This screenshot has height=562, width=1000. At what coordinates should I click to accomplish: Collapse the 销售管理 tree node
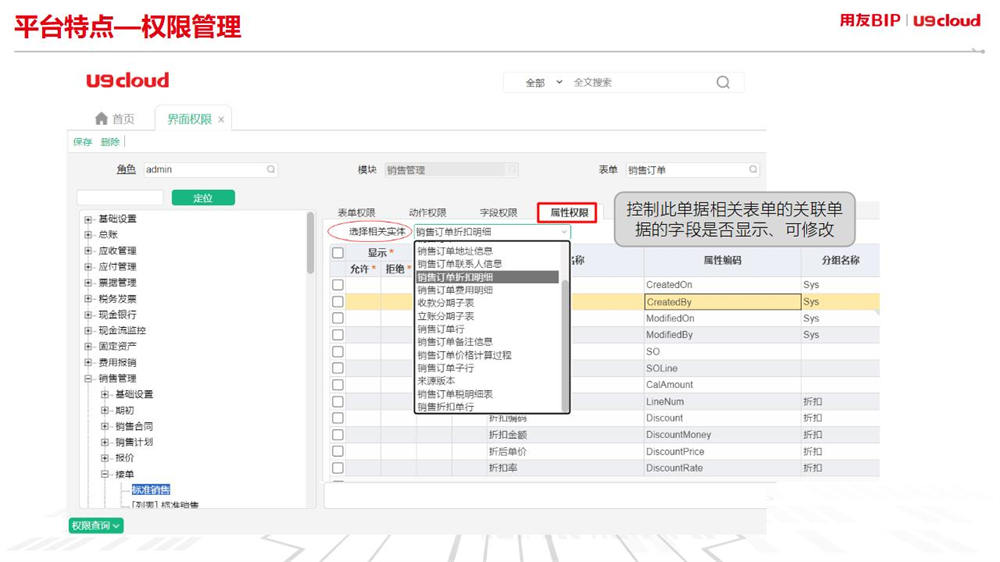(x=88, y=378)
